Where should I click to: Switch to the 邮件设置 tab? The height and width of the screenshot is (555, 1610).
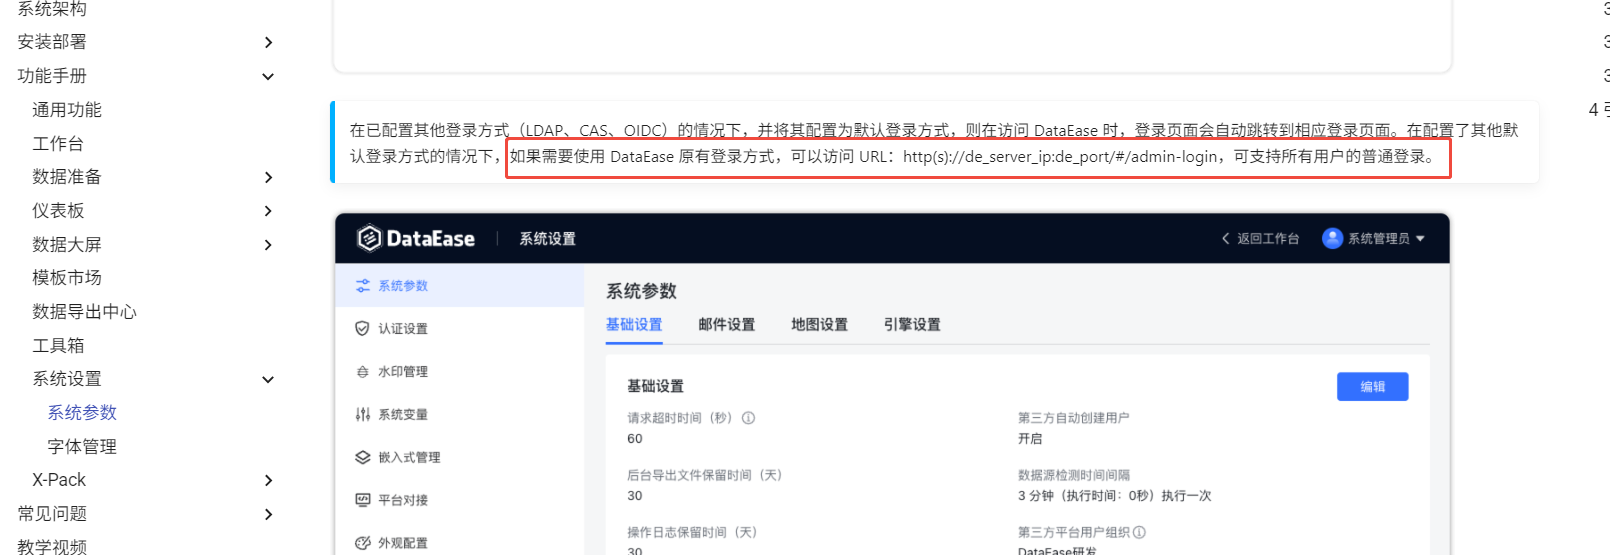[x=727, y=325]
